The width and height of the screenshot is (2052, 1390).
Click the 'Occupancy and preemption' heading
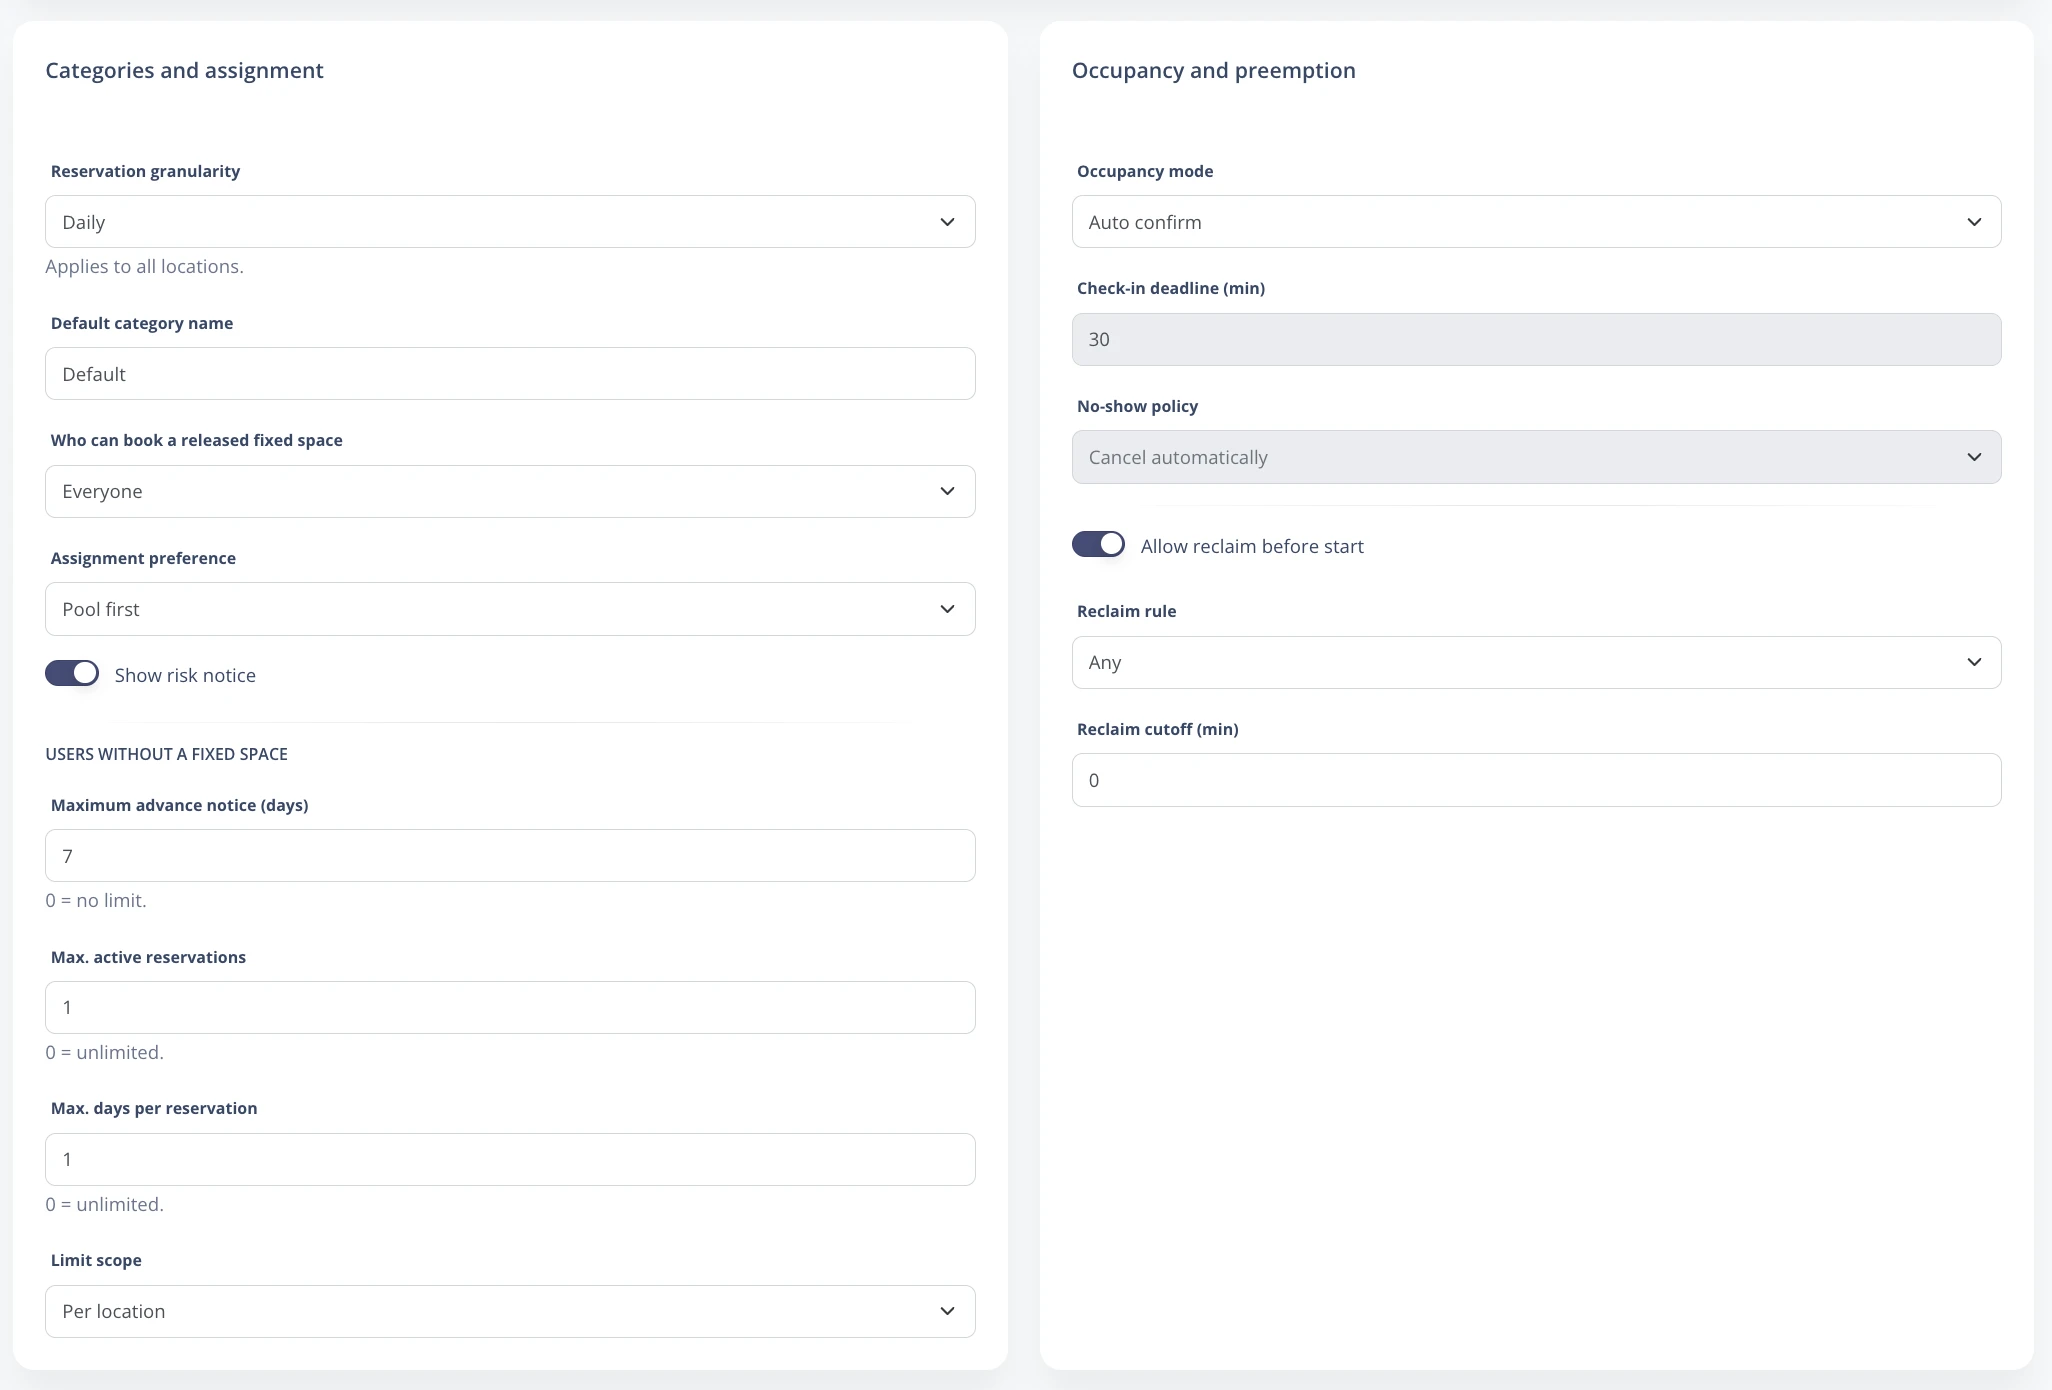tap(1213, 70)
